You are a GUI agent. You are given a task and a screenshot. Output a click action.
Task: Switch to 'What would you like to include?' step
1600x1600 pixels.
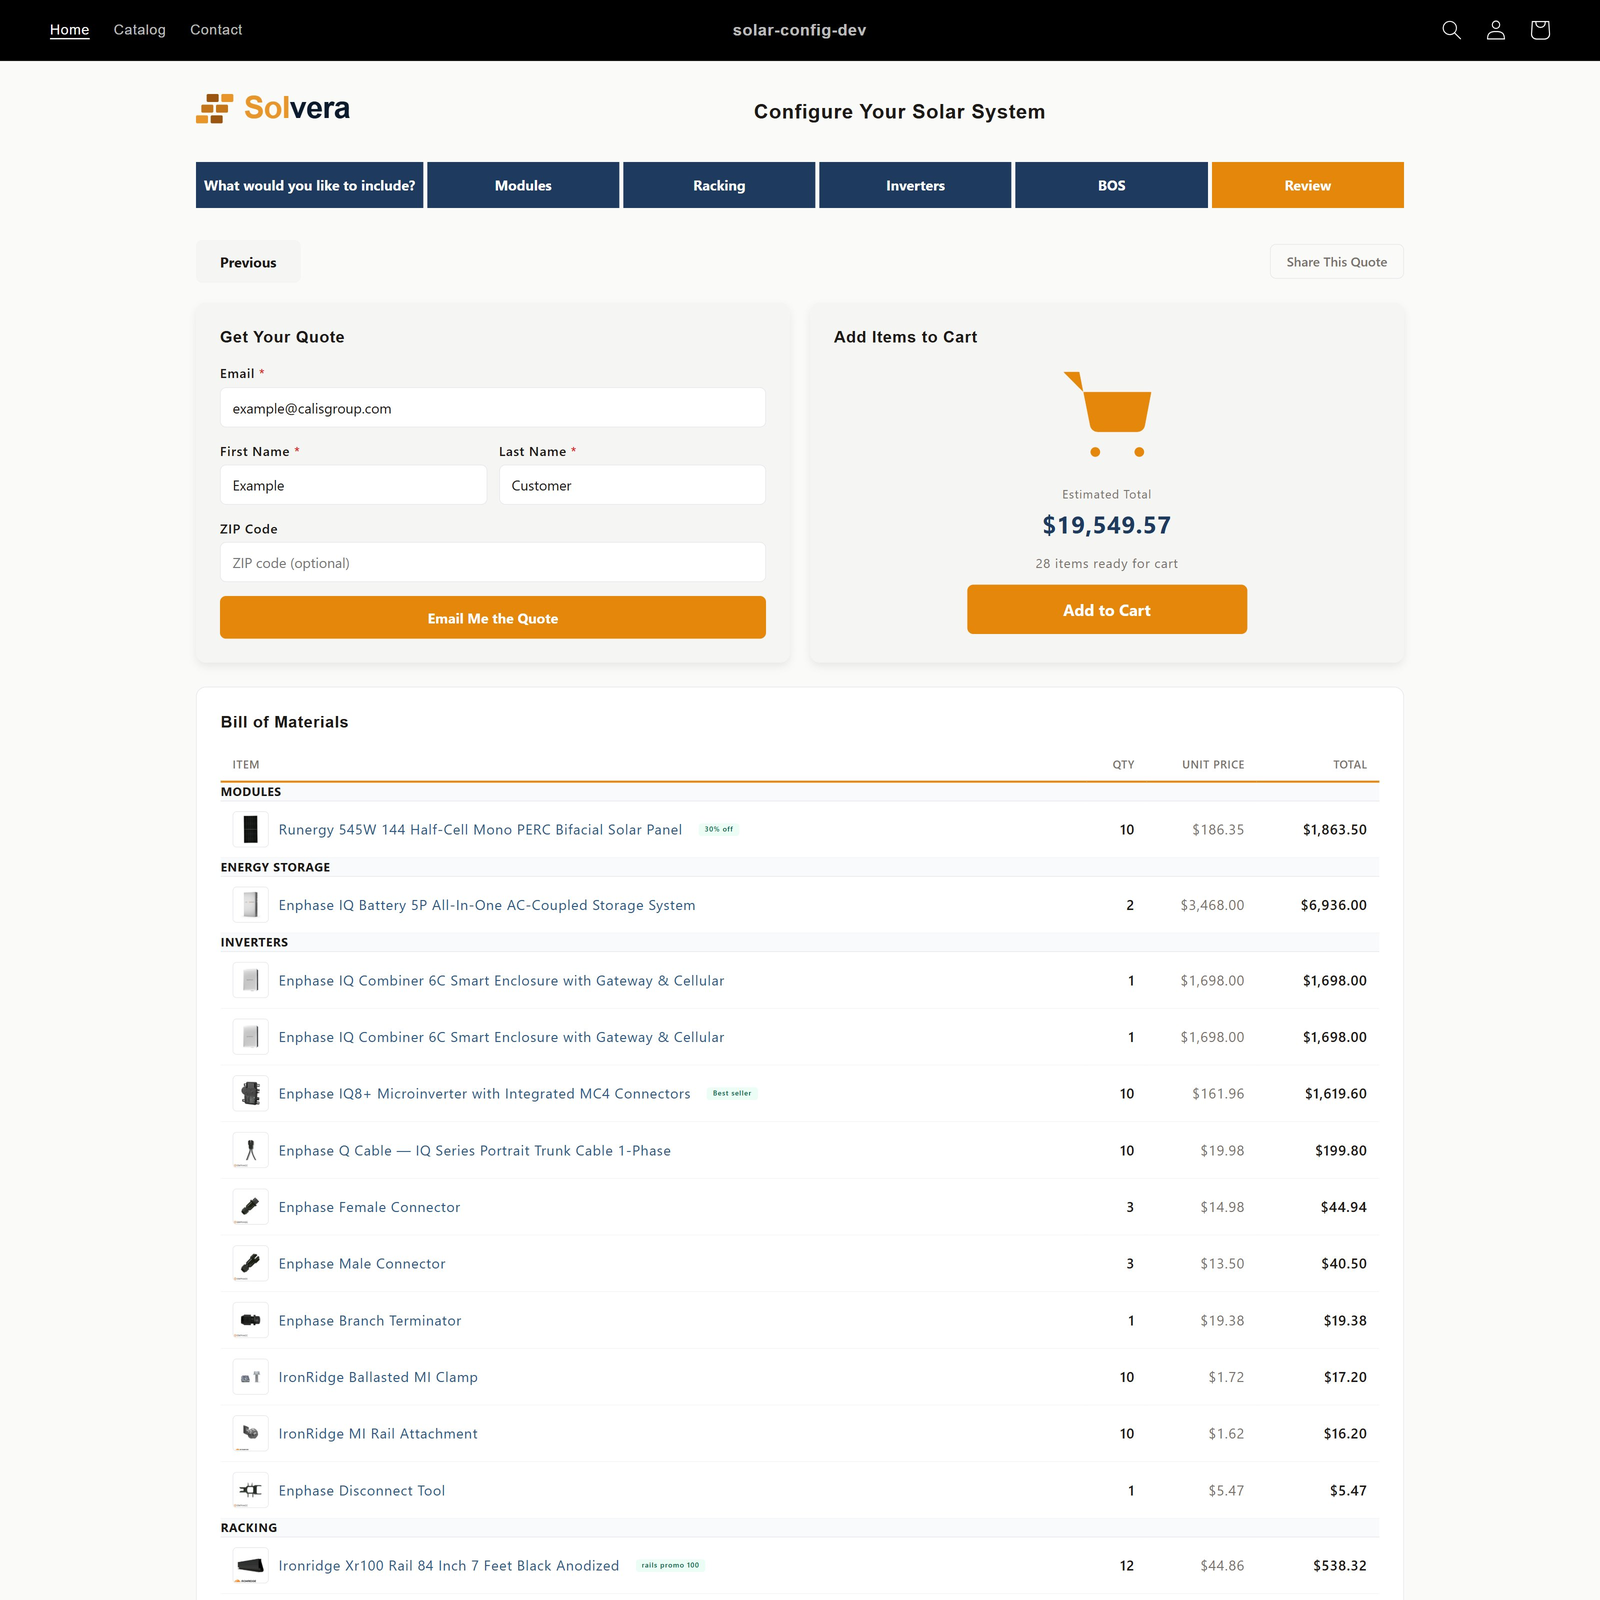(x=310, y=185)
